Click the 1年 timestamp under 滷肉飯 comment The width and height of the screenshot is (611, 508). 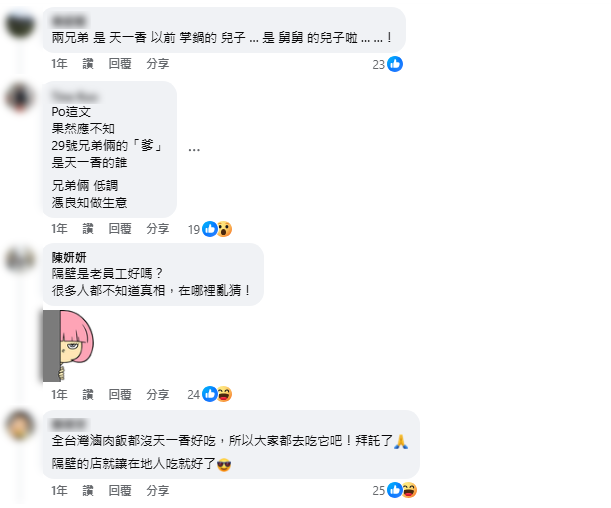(x=60, y=490)
